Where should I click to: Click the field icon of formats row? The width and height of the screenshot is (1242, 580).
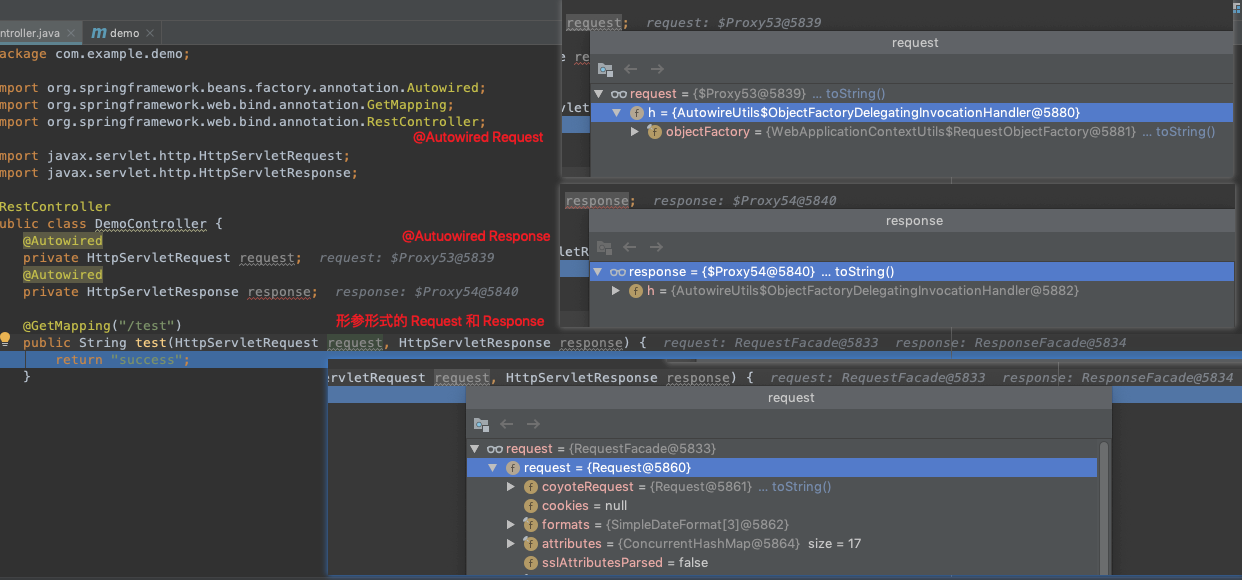531,525
